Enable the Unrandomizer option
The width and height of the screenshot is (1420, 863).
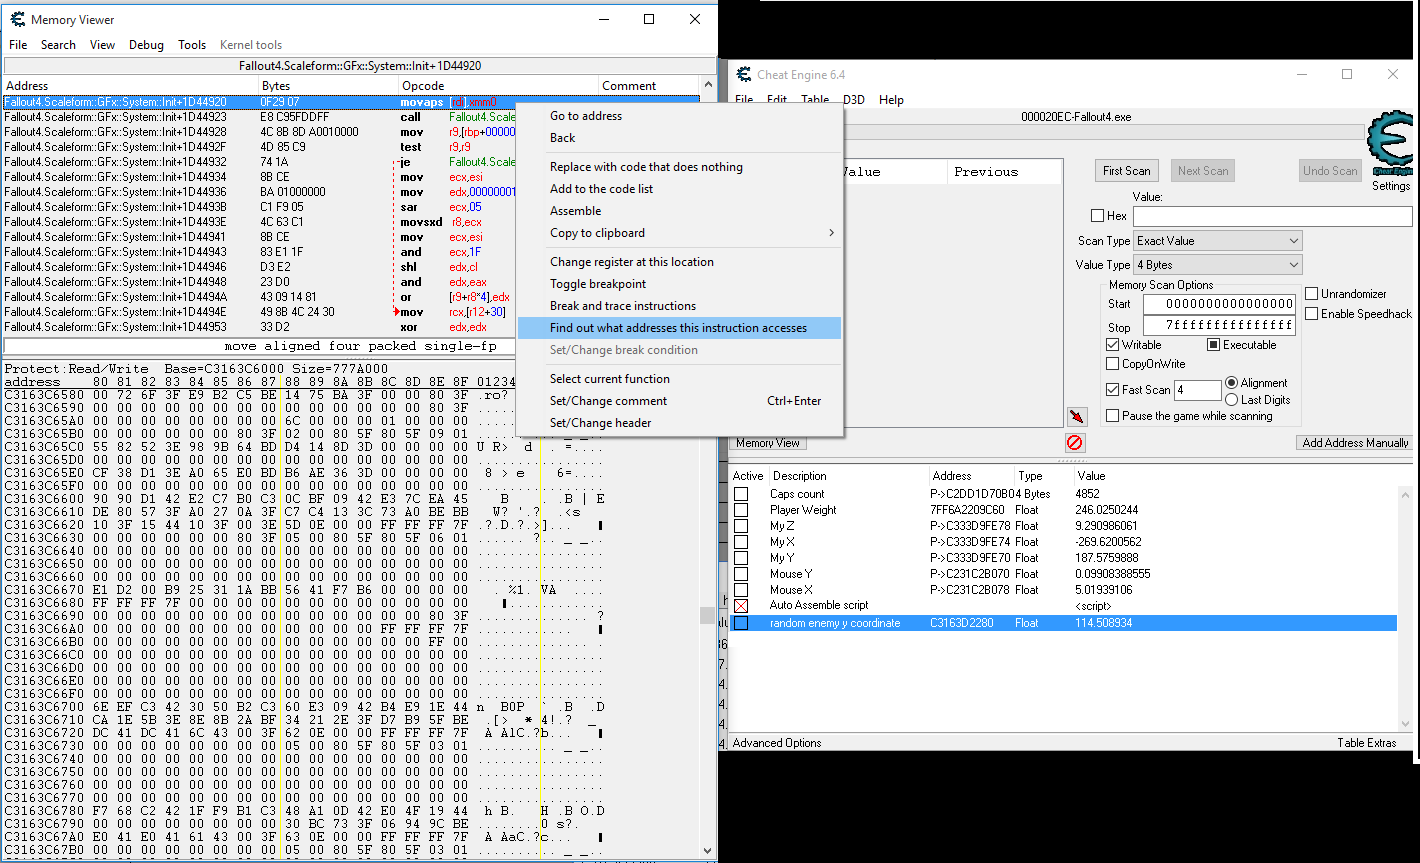point(1312,294)
